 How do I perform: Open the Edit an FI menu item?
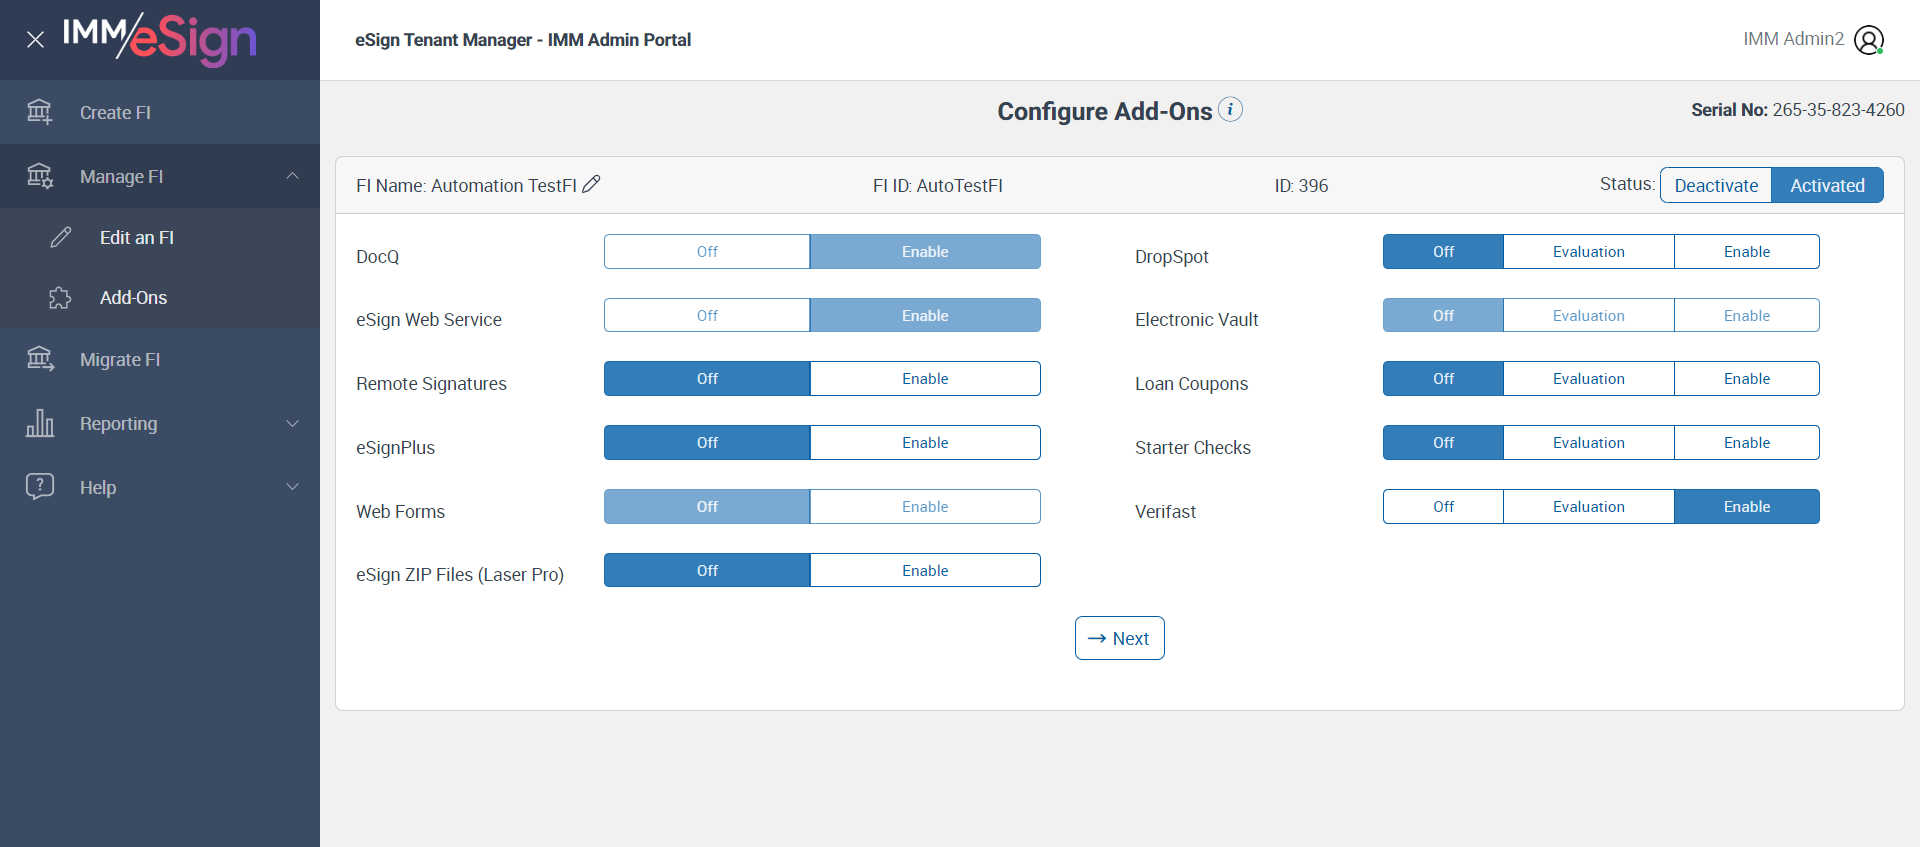coord(136,237)
